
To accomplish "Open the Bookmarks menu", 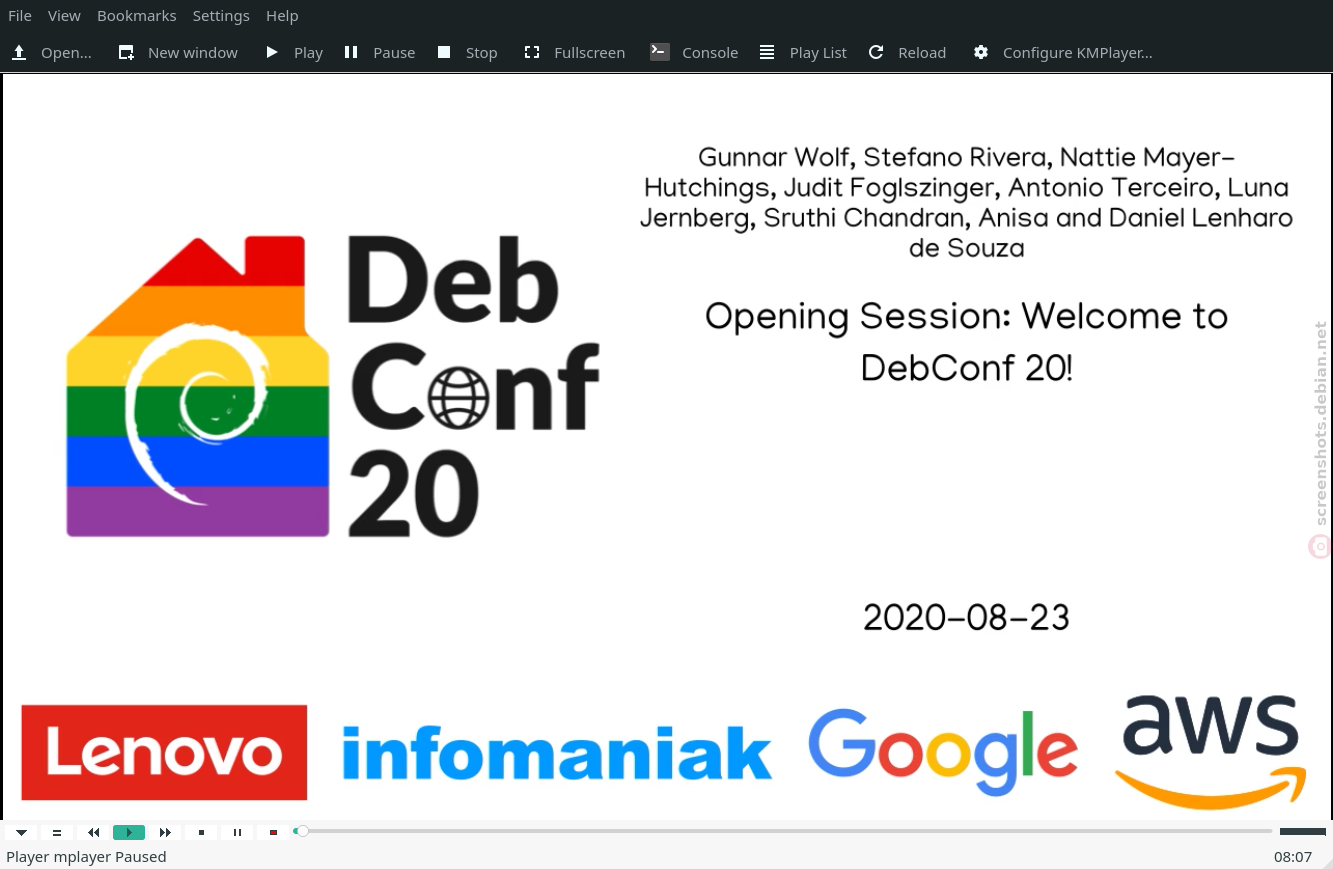I will click(137, 16).
